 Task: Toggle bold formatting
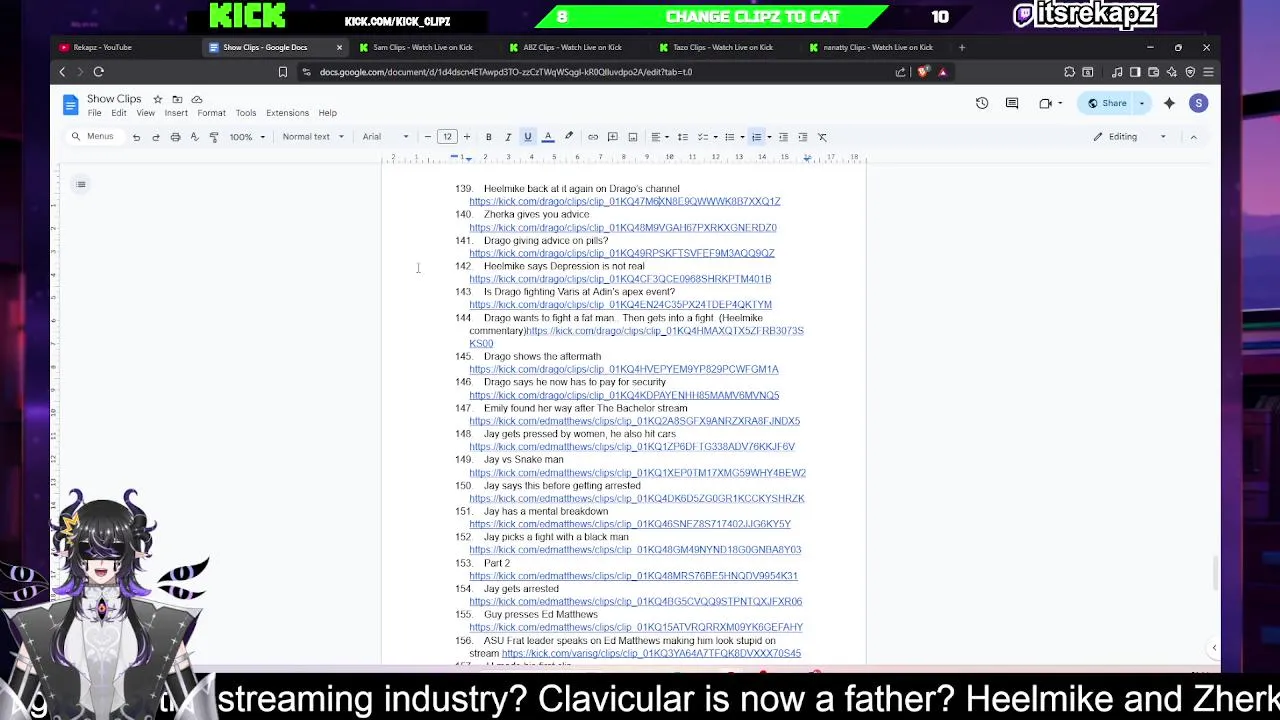tap(488, 137)
